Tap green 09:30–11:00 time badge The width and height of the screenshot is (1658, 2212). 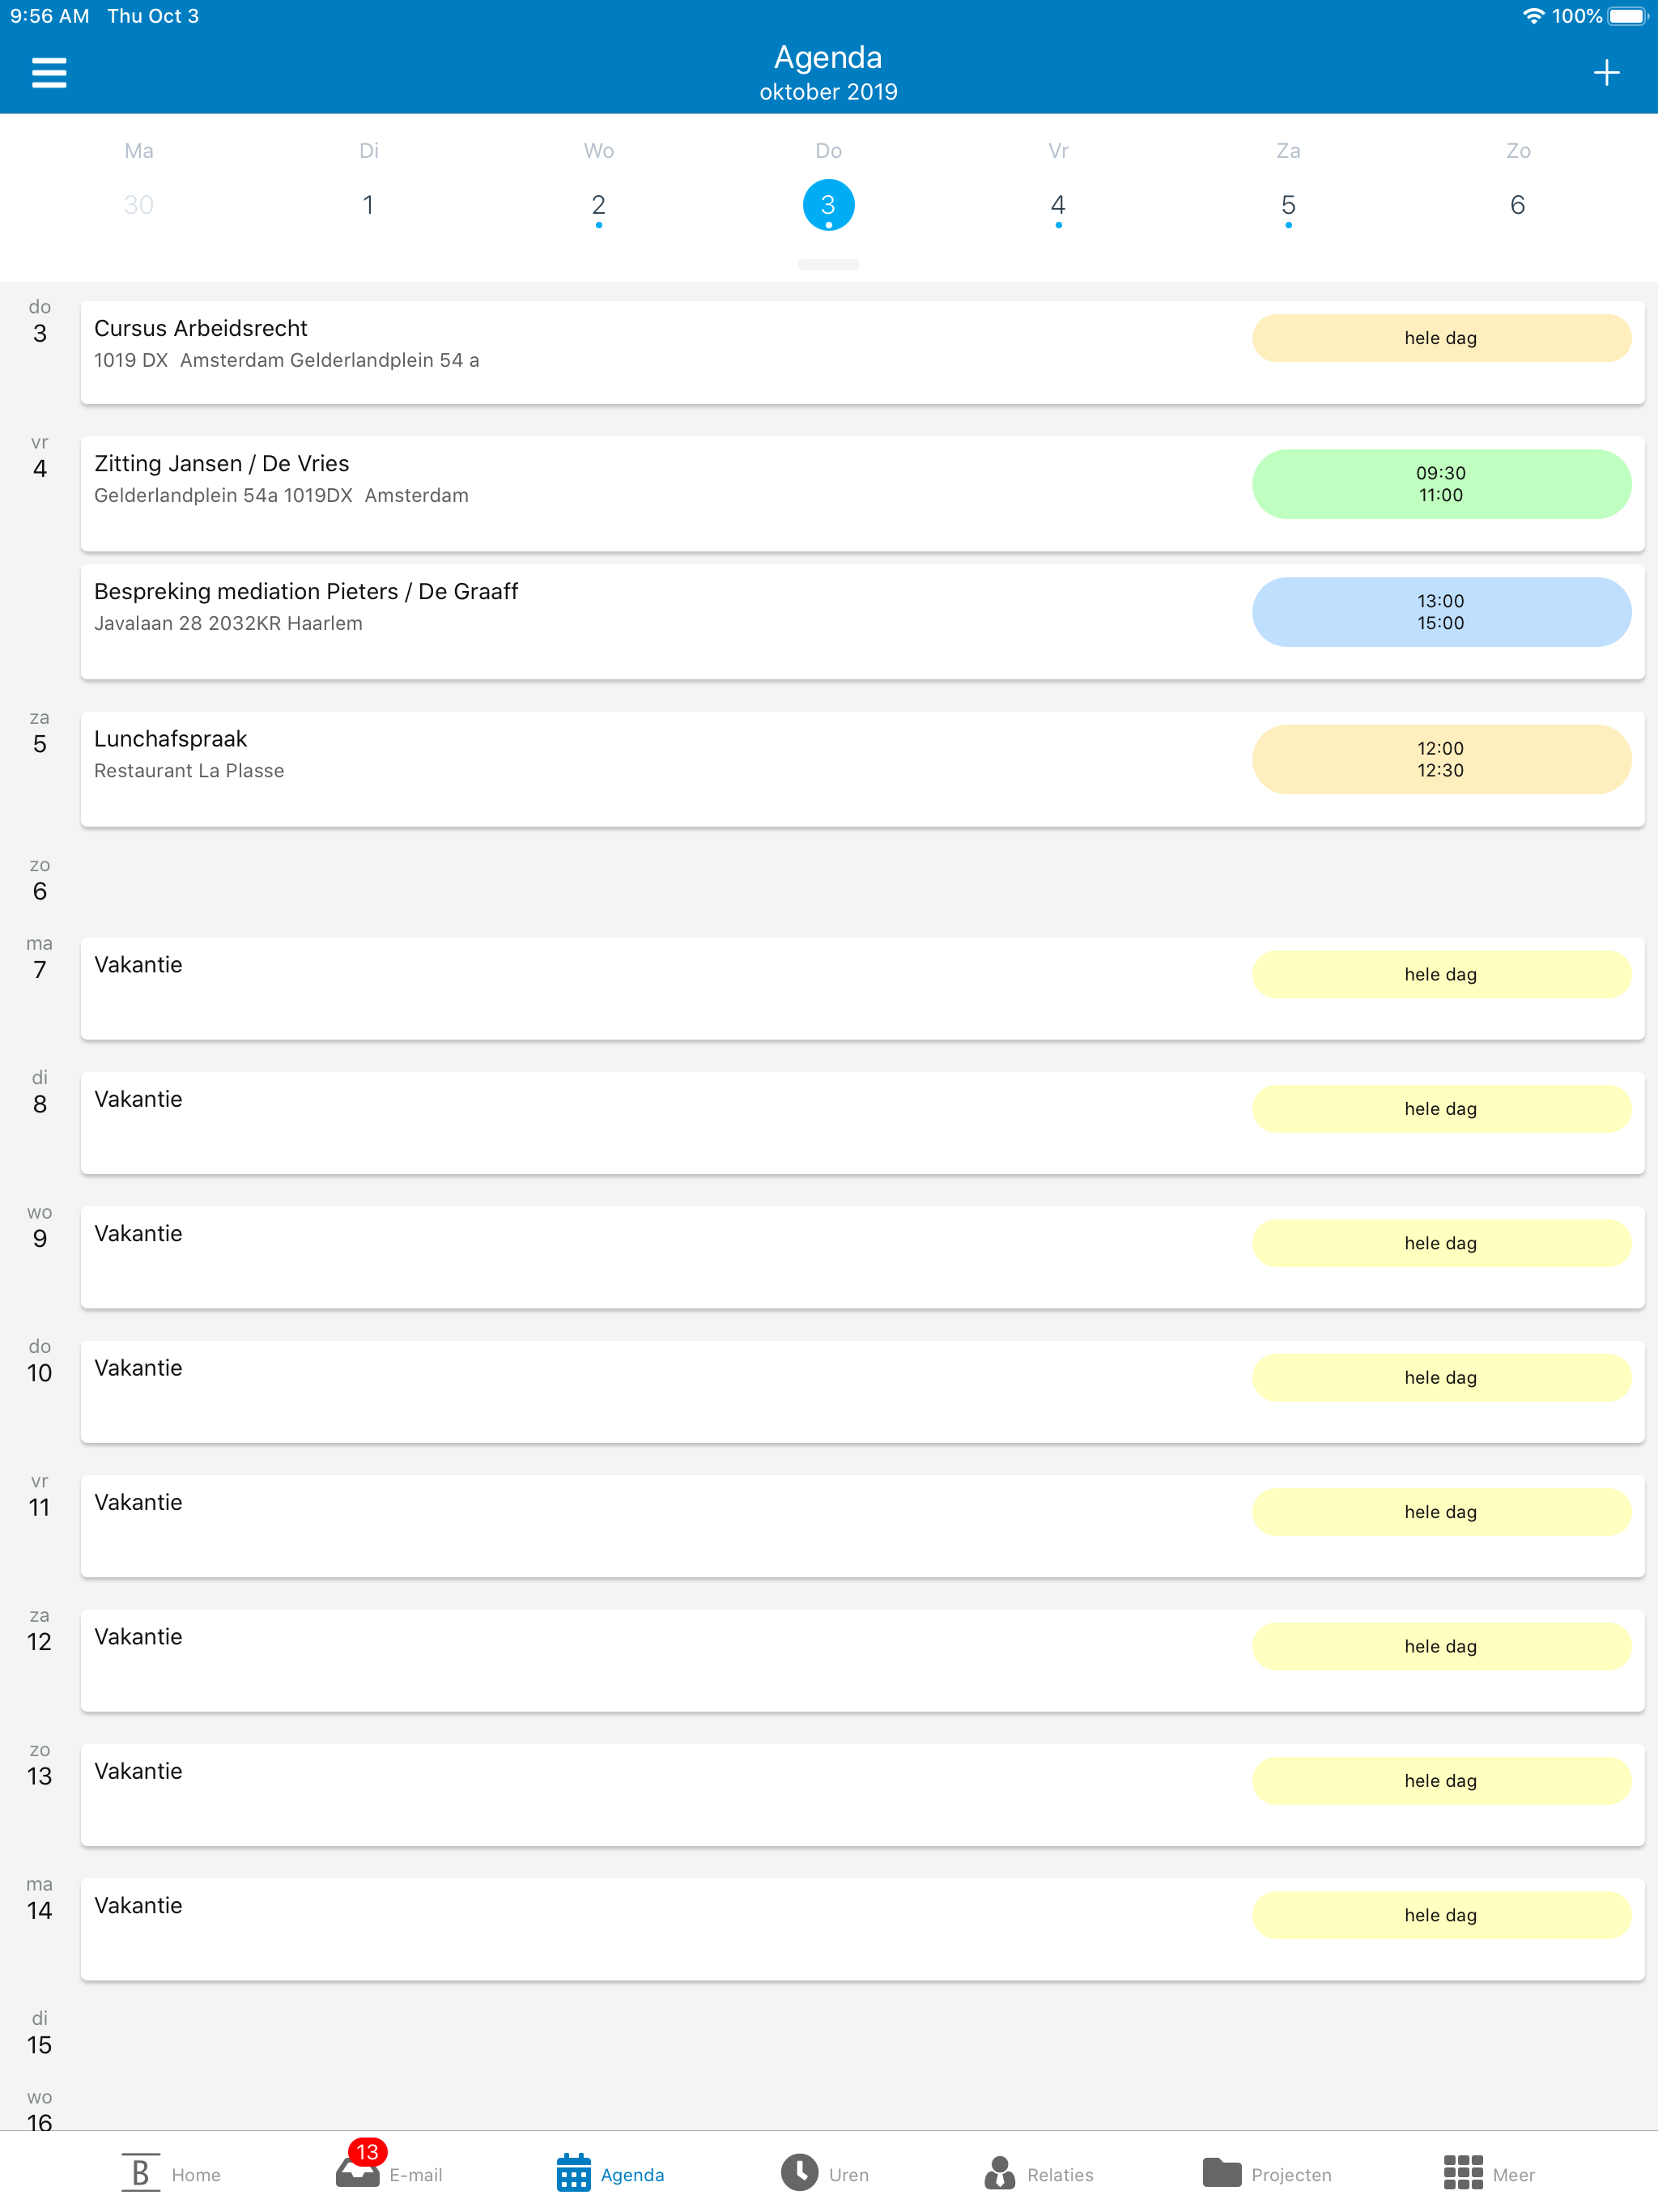click(x=1440, y=484)
